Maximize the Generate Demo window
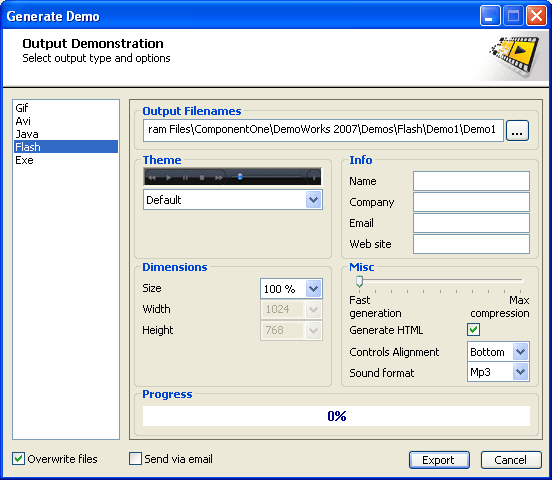The width and height of the screenshot is (552, 480). pos(513,16)
